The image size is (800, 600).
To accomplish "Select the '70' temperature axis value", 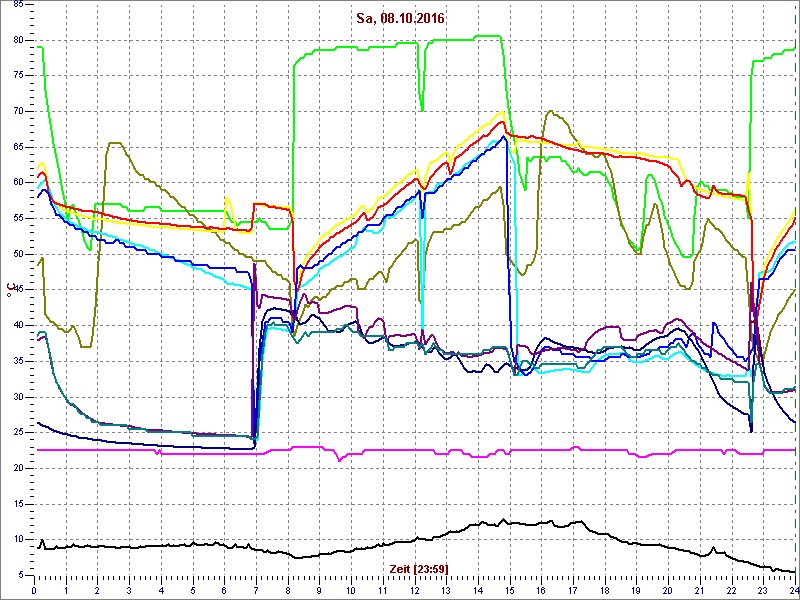I will [18, 111].
